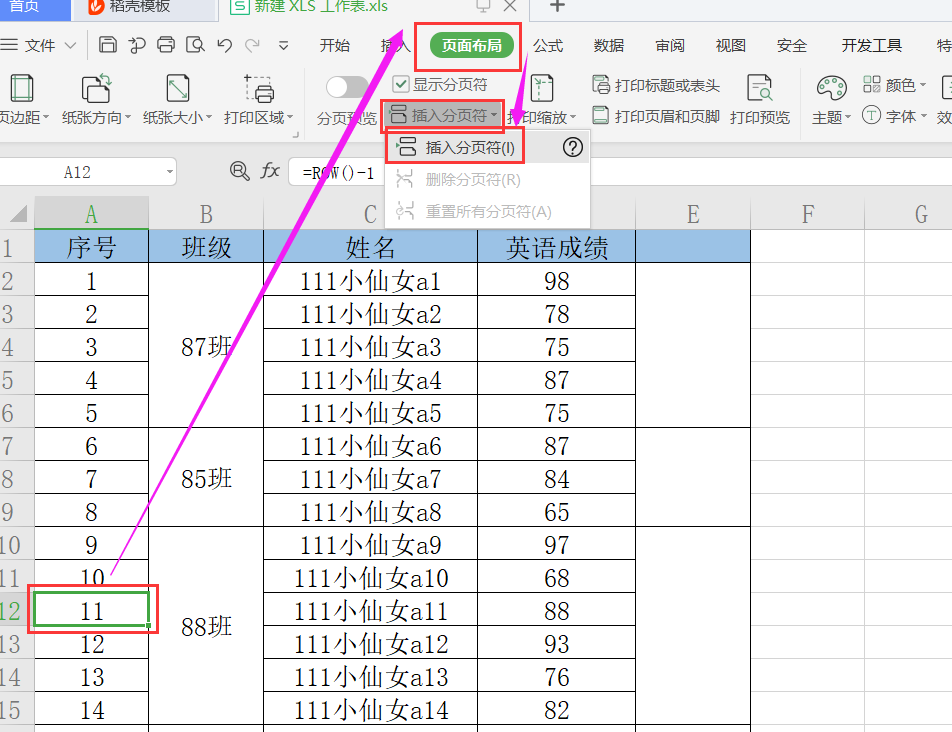Viewport: 952px width, 732px height.
Task: Expand the 打印区域 dropdown arrow
Action: pyautogui.click(x=290, y=118)
